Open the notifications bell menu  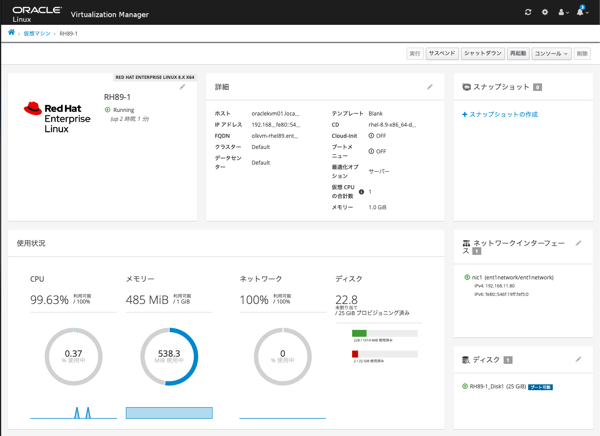(582, 11)
